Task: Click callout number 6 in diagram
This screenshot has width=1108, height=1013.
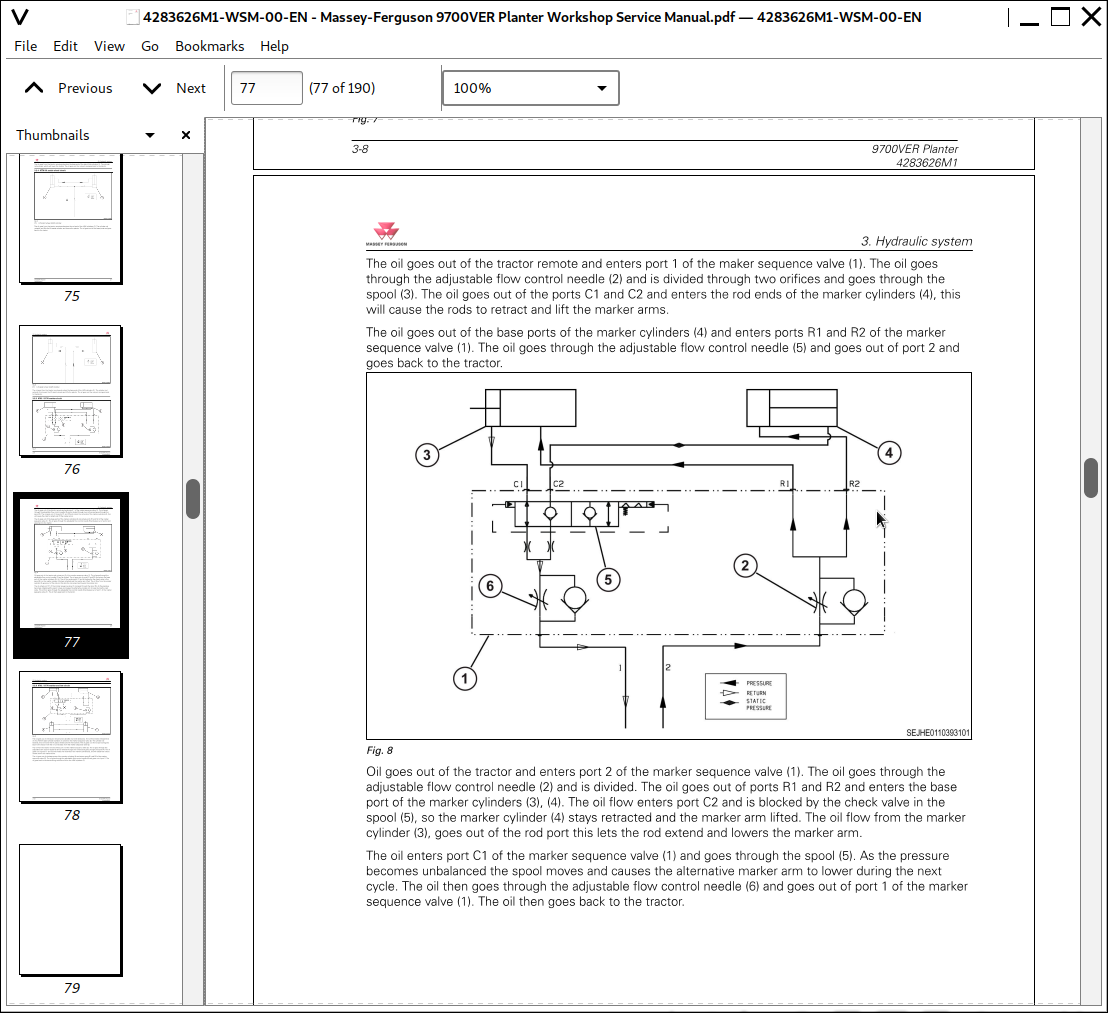Action: tap(490, 586)
